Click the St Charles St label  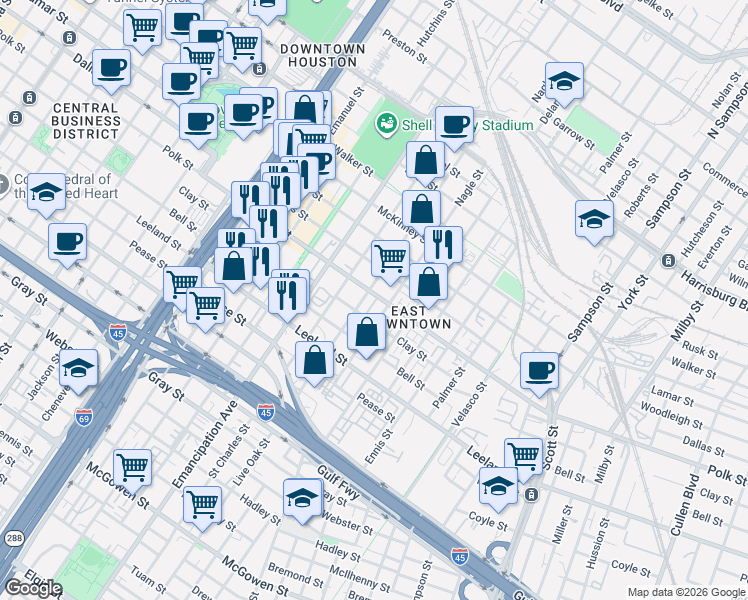click(x=229, y=451)
